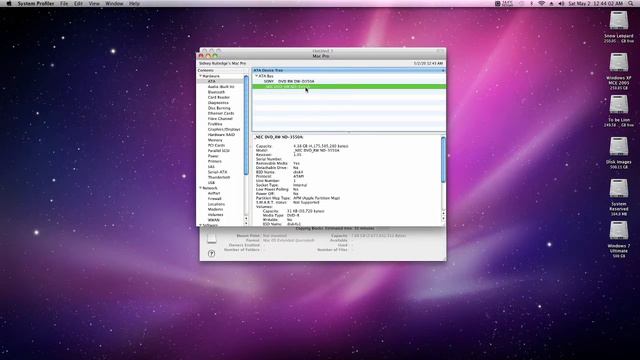The width and height of the screenshot is (640, 360).
Task: Click sidebar scrollbar down arrow
Action: 246,223
